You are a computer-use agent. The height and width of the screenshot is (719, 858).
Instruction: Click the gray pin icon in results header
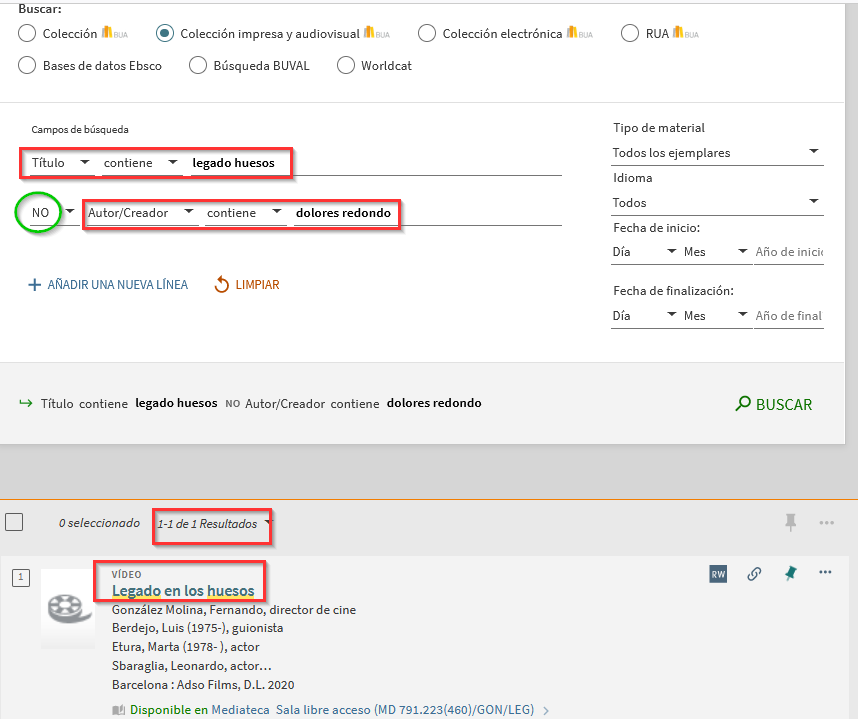[x=790, y=522]
